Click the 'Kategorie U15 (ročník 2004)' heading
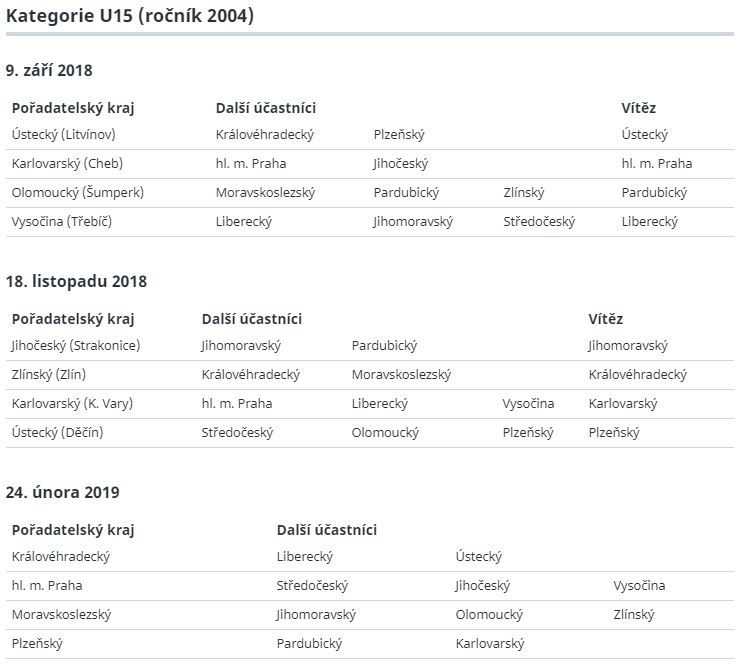Image resolution: width=745 pixels, height=668 pixels. [x=130, y=17]
